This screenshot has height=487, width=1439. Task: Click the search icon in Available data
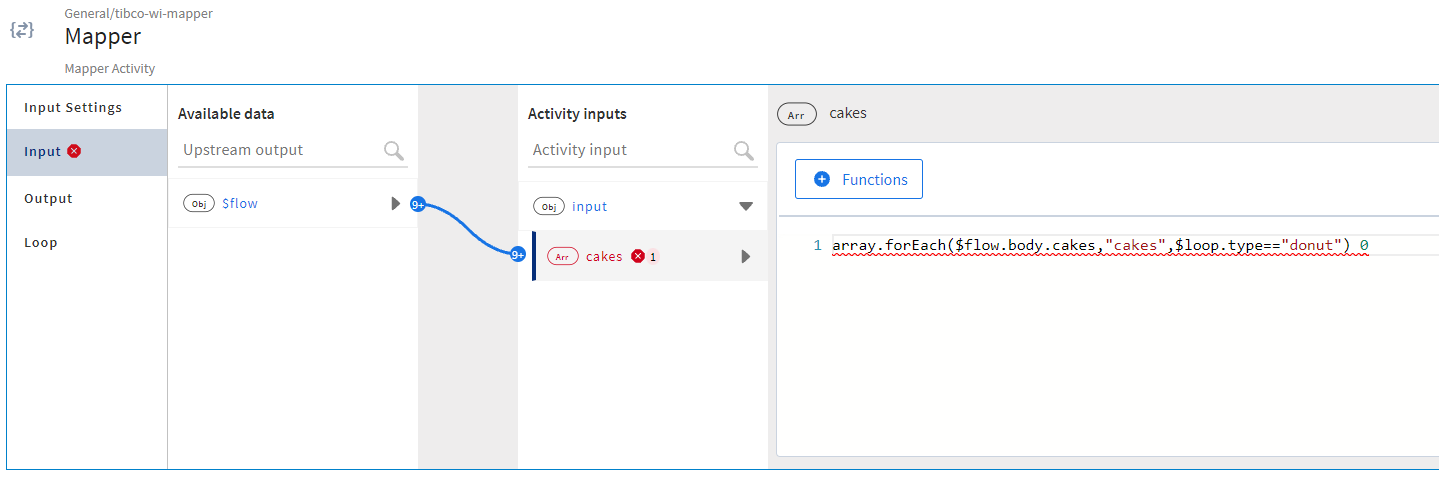[394, 151]
